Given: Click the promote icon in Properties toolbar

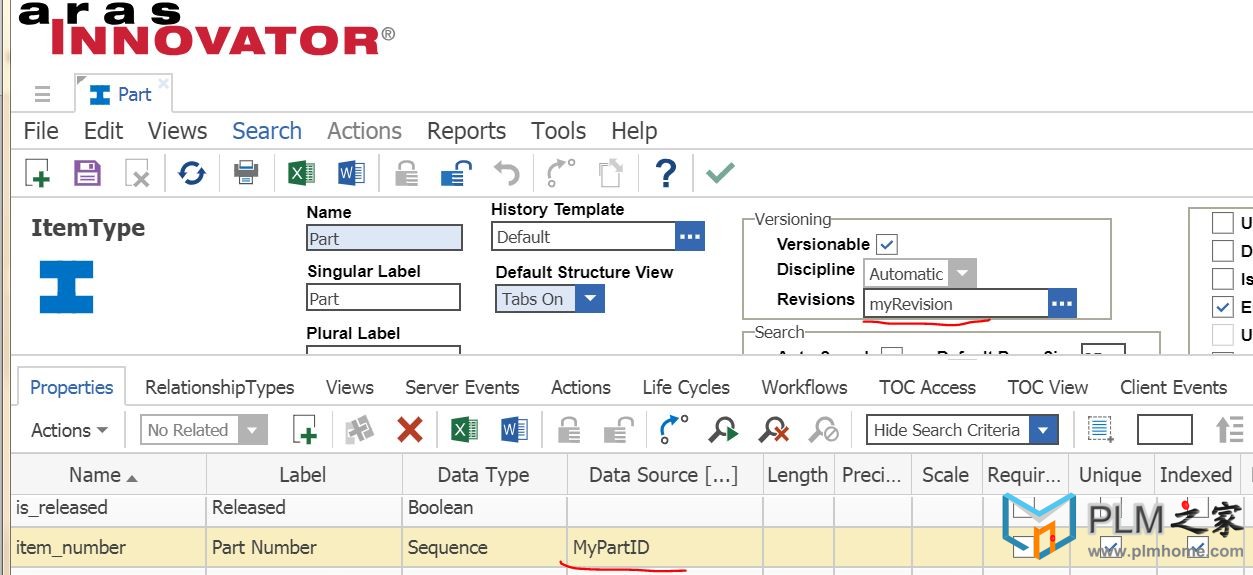Looking at the screenshot, I should click(x=673, y=429).
